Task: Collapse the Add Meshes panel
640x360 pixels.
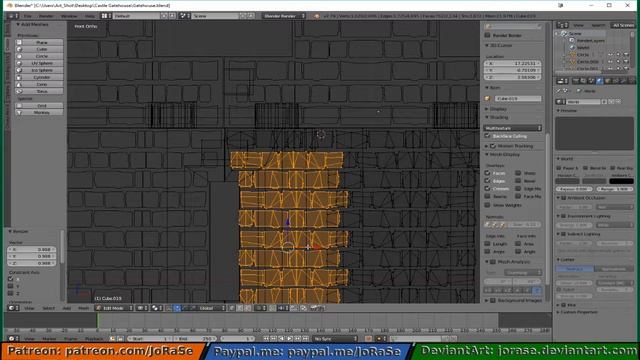Action: [x=18, y=25]
